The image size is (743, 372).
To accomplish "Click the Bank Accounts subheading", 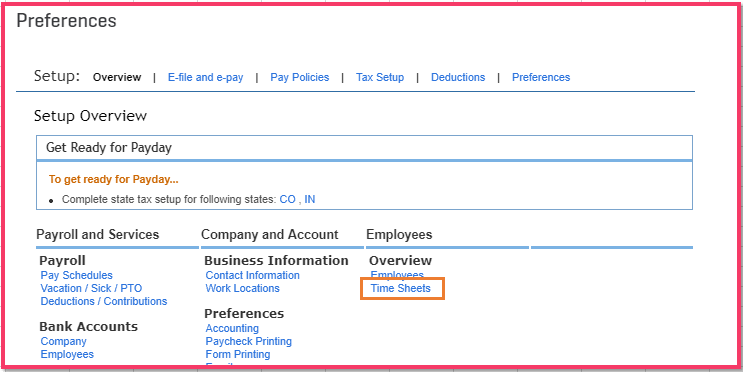I will 89,327.
